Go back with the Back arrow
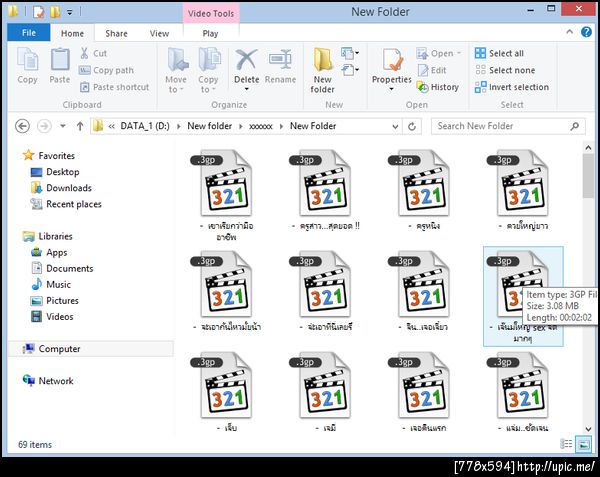 pos(22,126)
